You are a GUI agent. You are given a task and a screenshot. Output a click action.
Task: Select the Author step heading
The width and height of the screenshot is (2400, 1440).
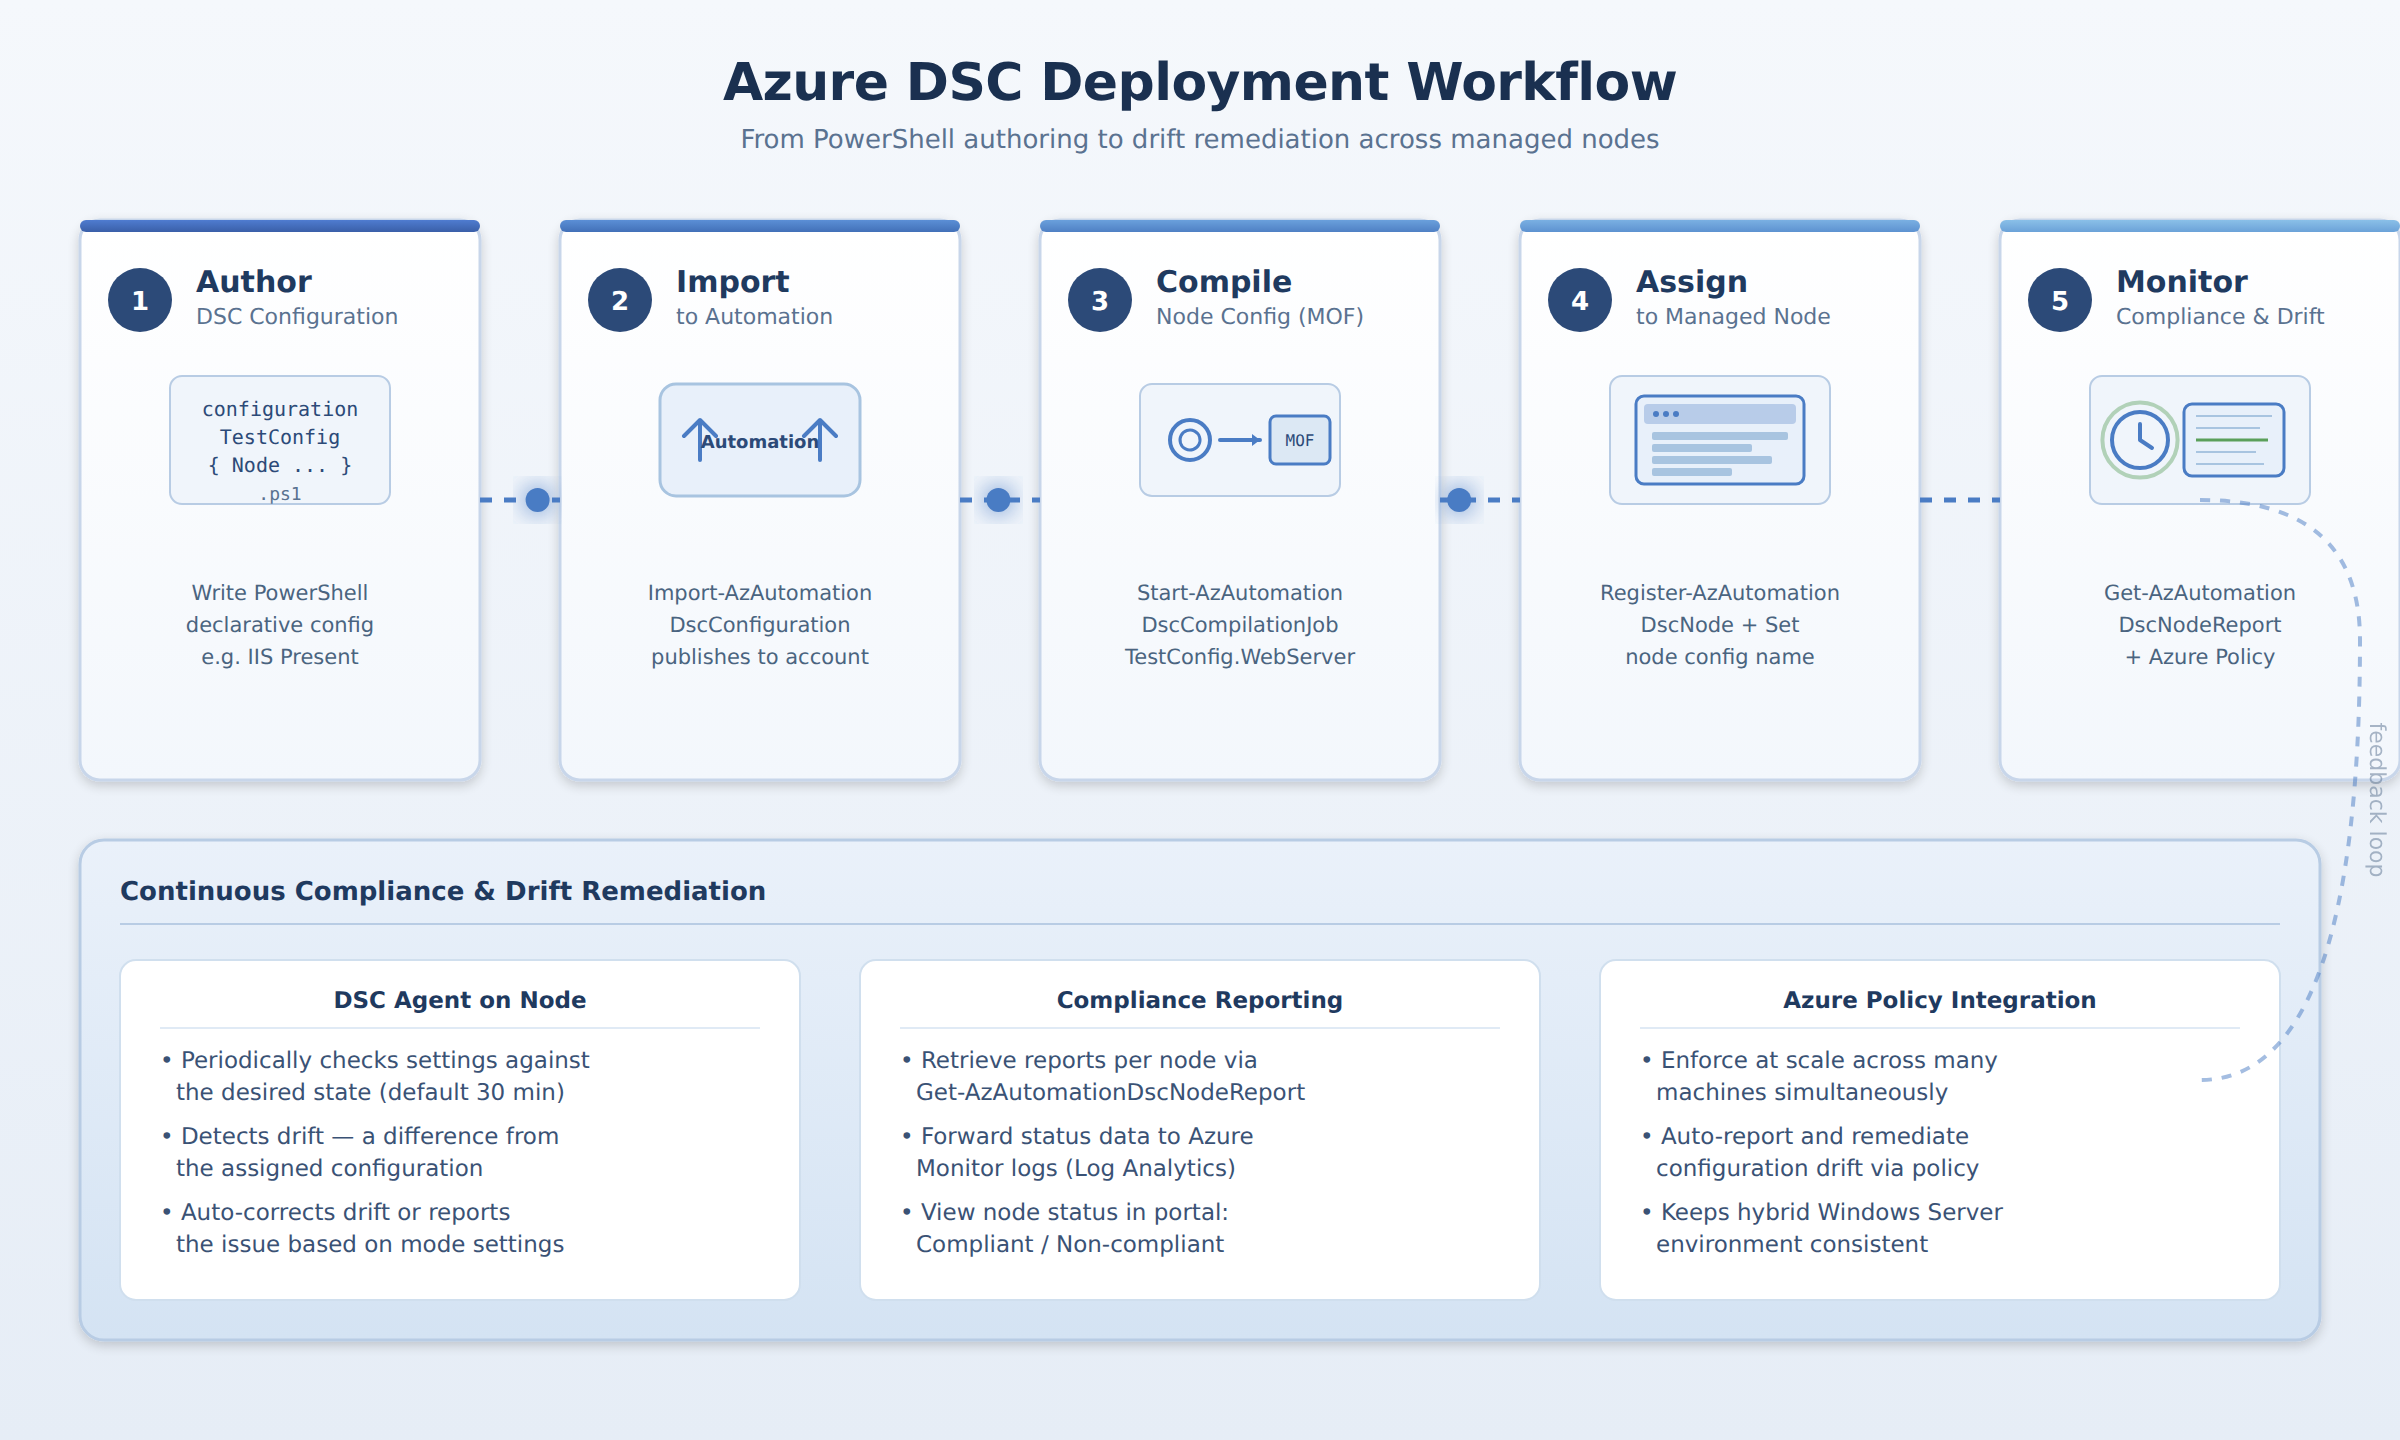coord(254,281)
